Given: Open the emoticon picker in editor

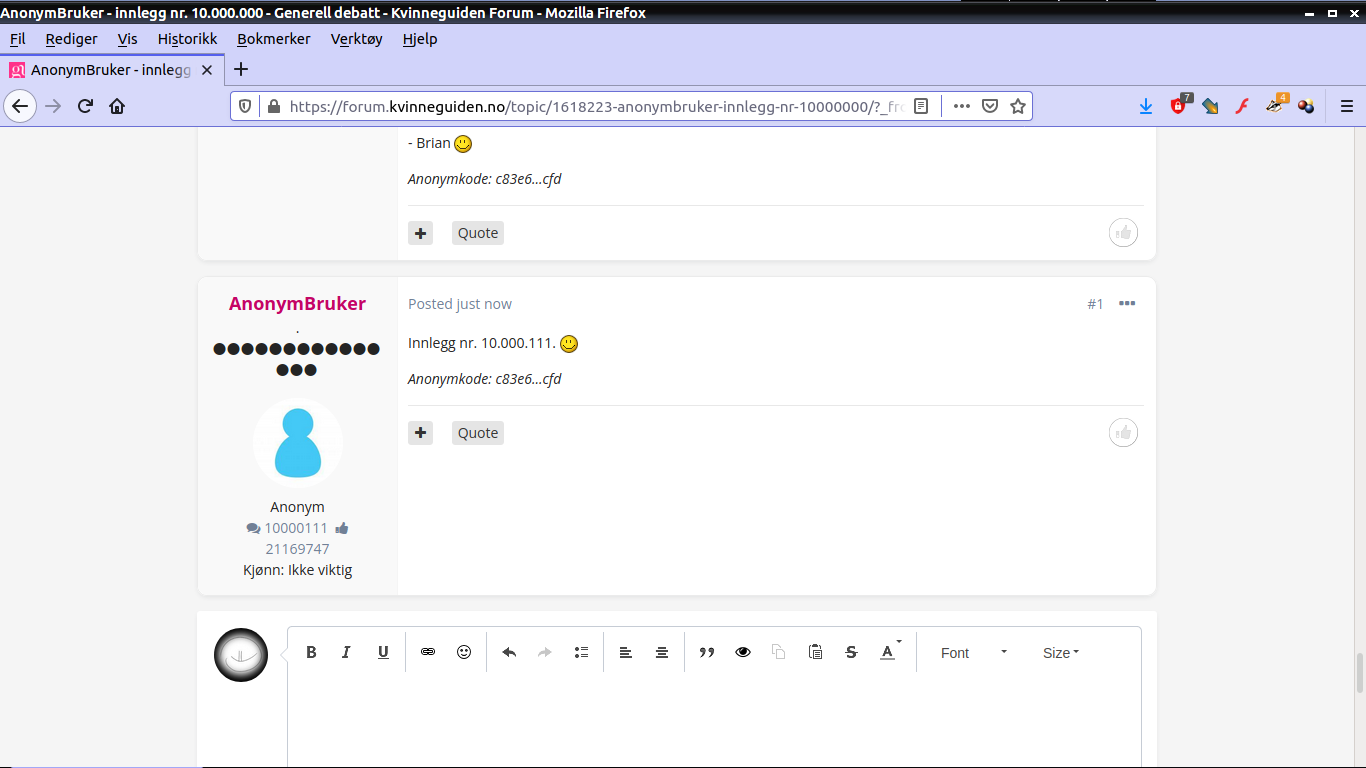Looking at the screenshot, I should click(464, 652).
